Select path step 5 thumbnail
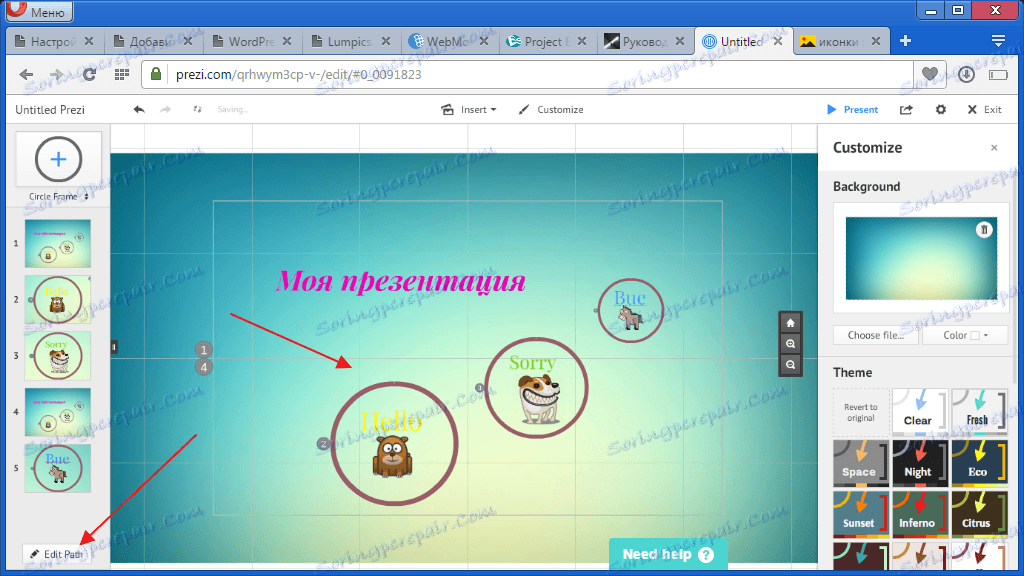 (x=57, y=468)
